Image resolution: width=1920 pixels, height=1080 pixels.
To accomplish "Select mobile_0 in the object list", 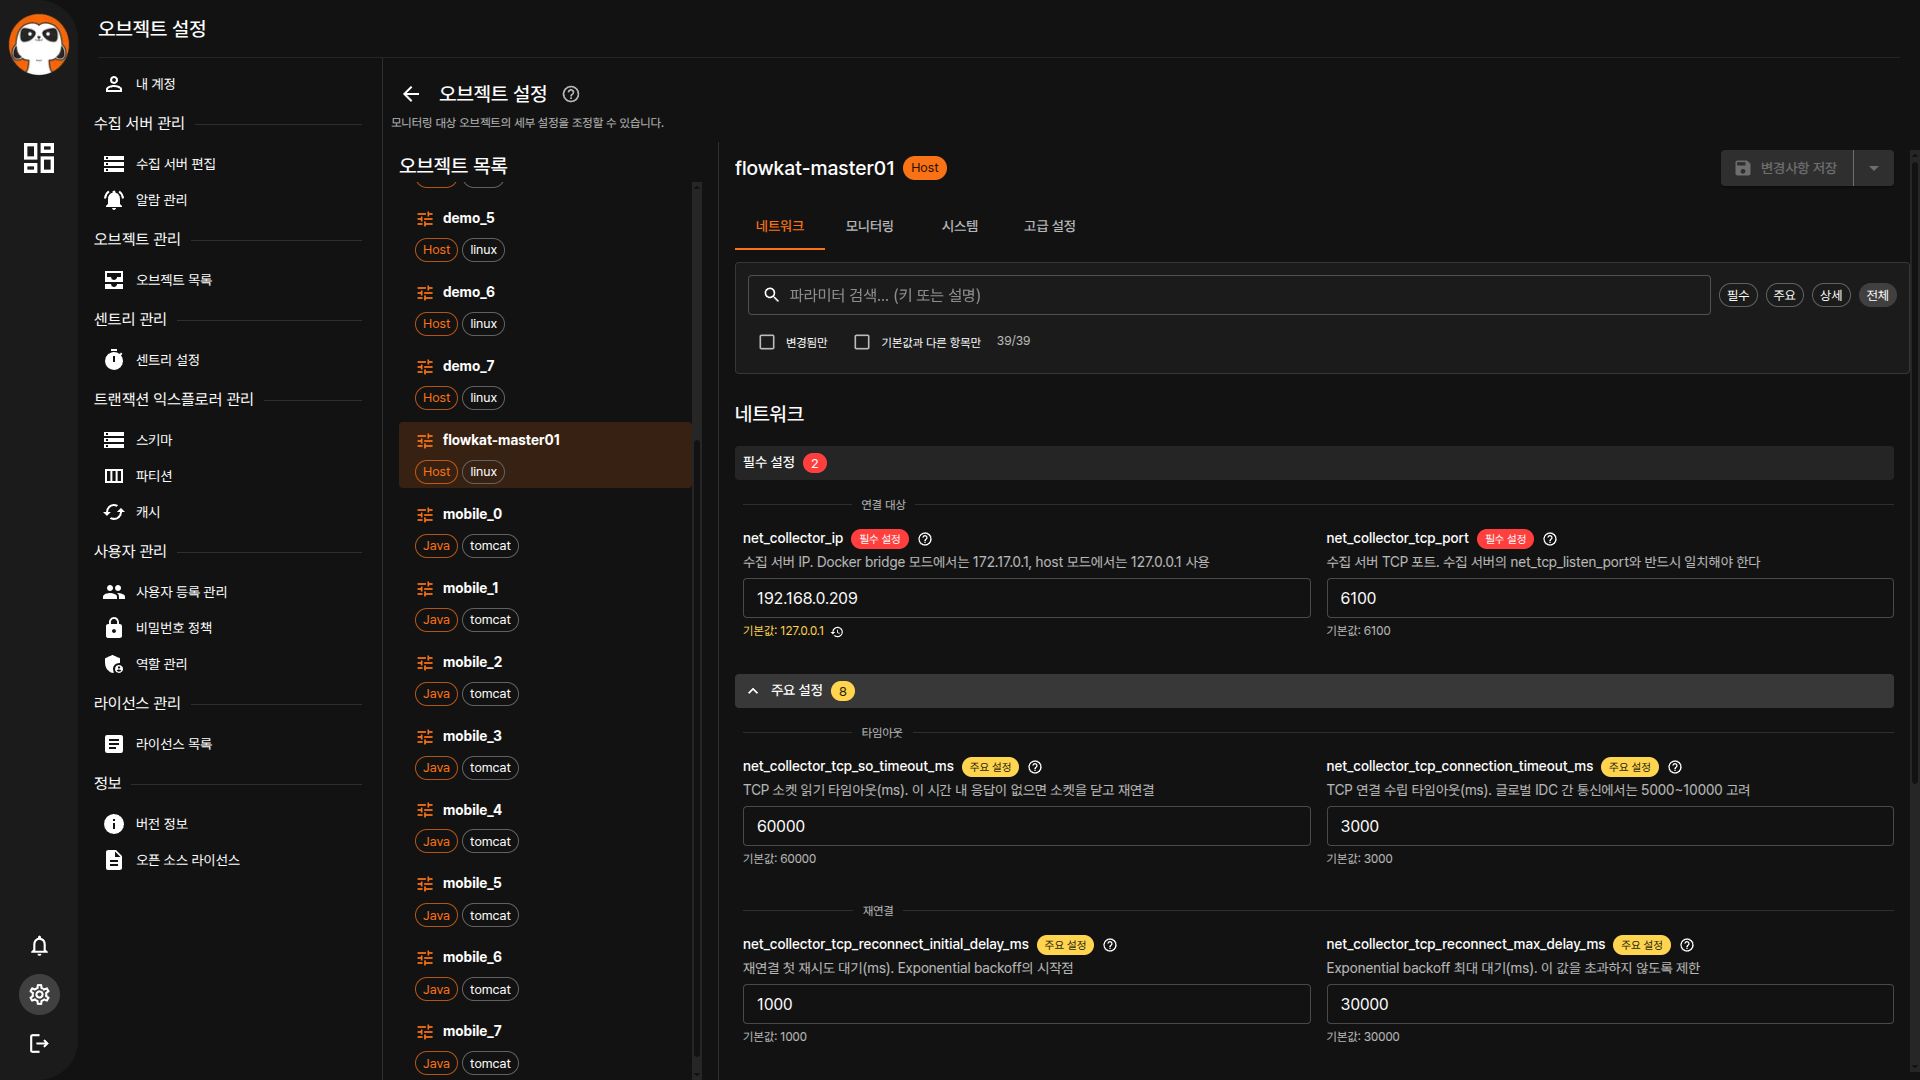I will [472, 514].
